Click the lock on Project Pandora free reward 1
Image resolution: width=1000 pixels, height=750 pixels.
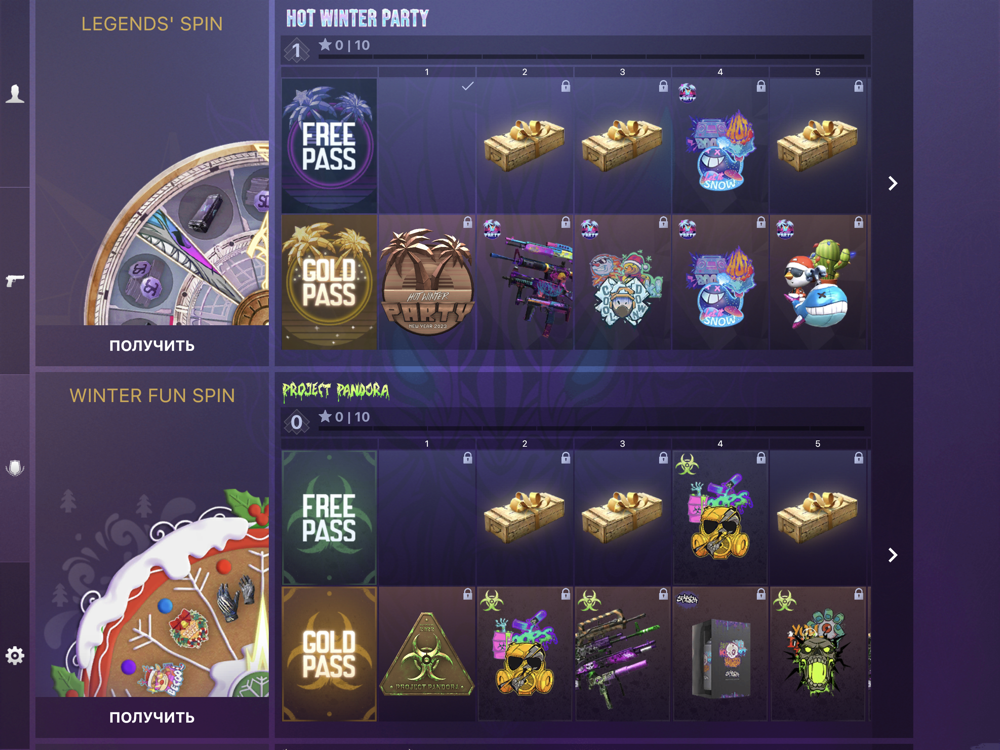pos(467,458)
